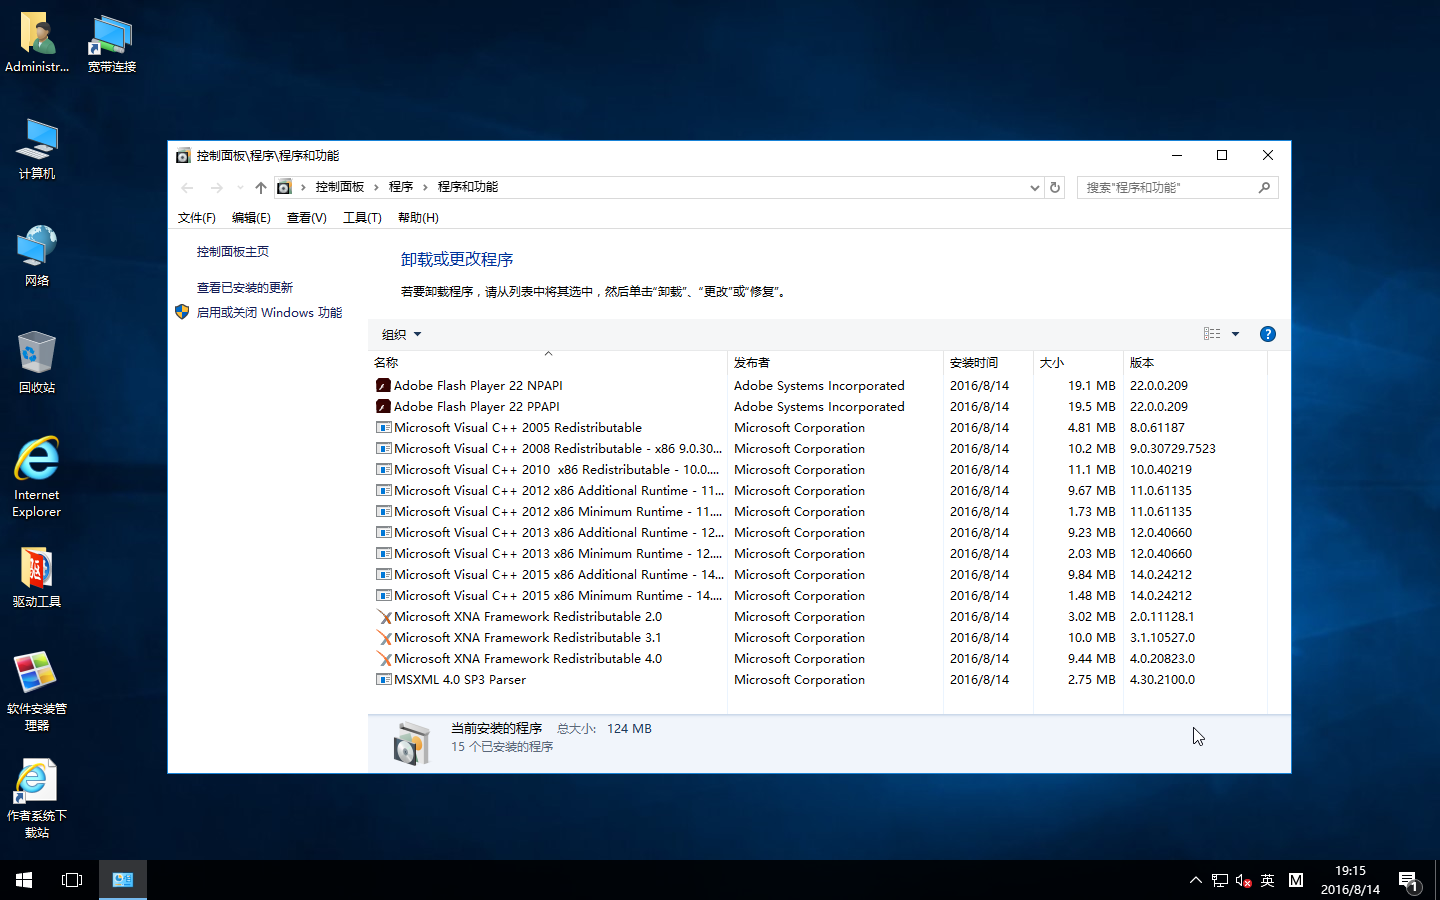Expand the address bar history dropdown

pyautogui.click(x=1034, y=187)
